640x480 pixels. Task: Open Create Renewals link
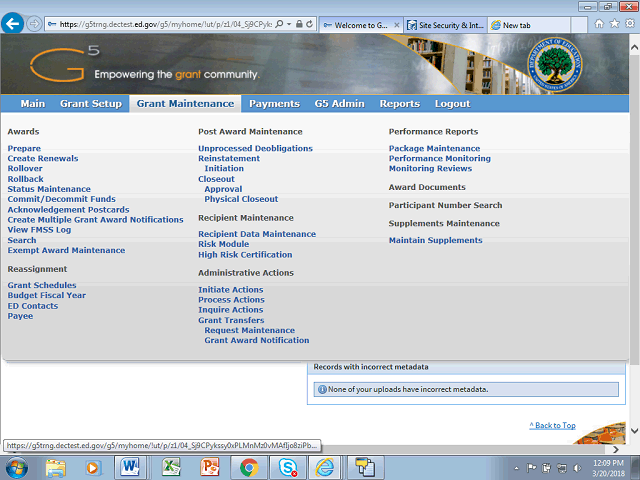tap(43, 158)
